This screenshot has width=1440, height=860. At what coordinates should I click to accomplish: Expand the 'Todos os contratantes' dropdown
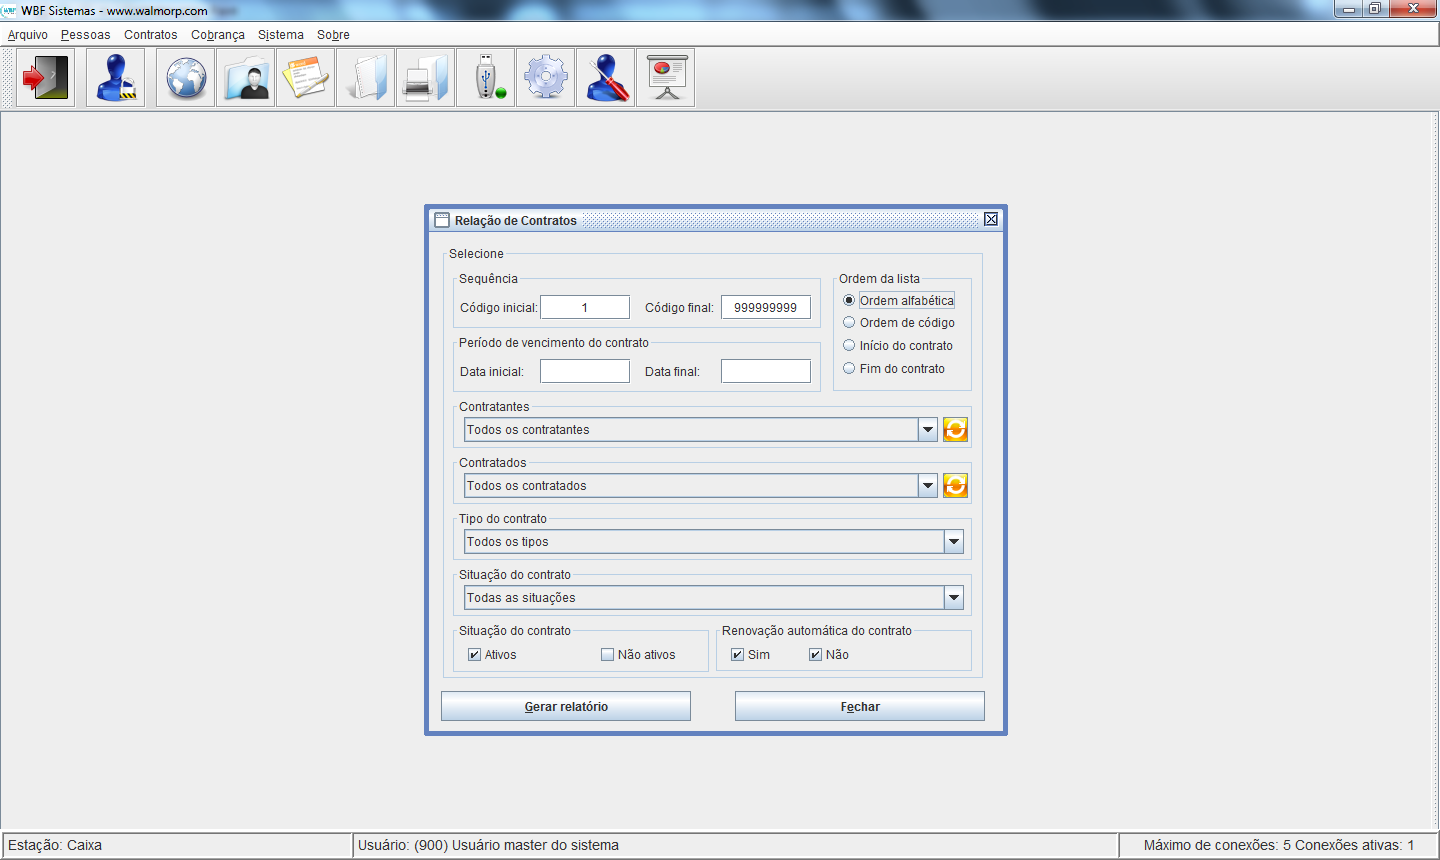tap(928, 430)
